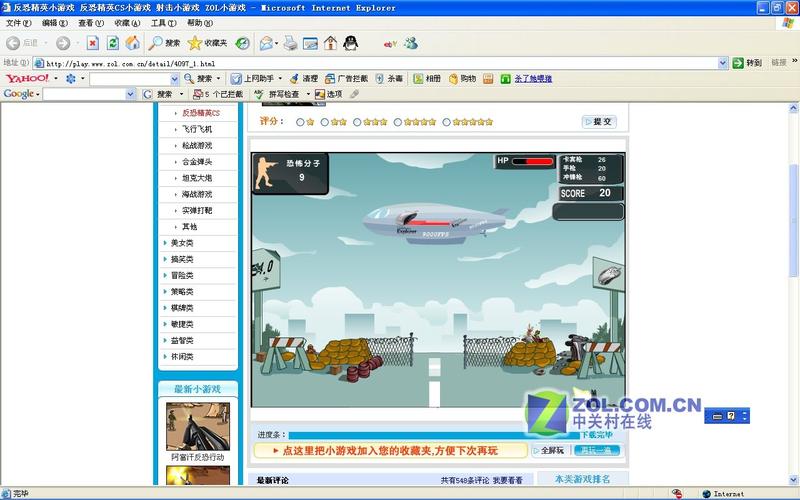This screenshot has width=800, height=500.
Task: Click the 再玩一遍 replay button
Action: (596, 451)
